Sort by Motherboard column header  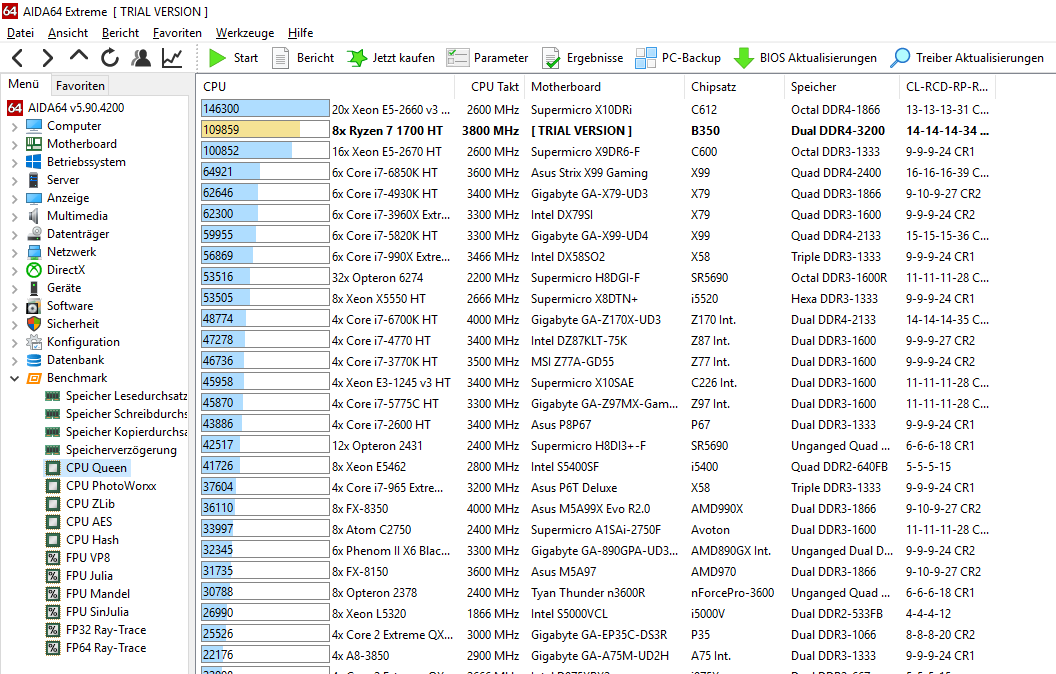click(x=605, y=87)
